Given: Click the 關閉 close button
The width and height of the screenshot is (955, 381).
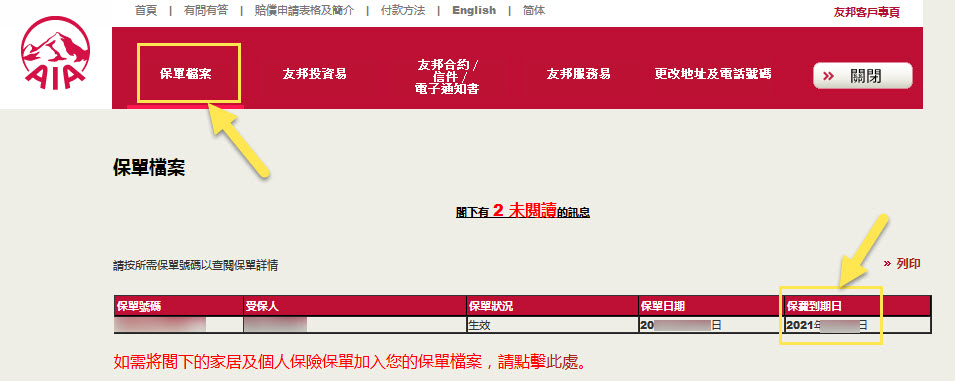Looking at the screenshot, I should click(x=862, y=76).
